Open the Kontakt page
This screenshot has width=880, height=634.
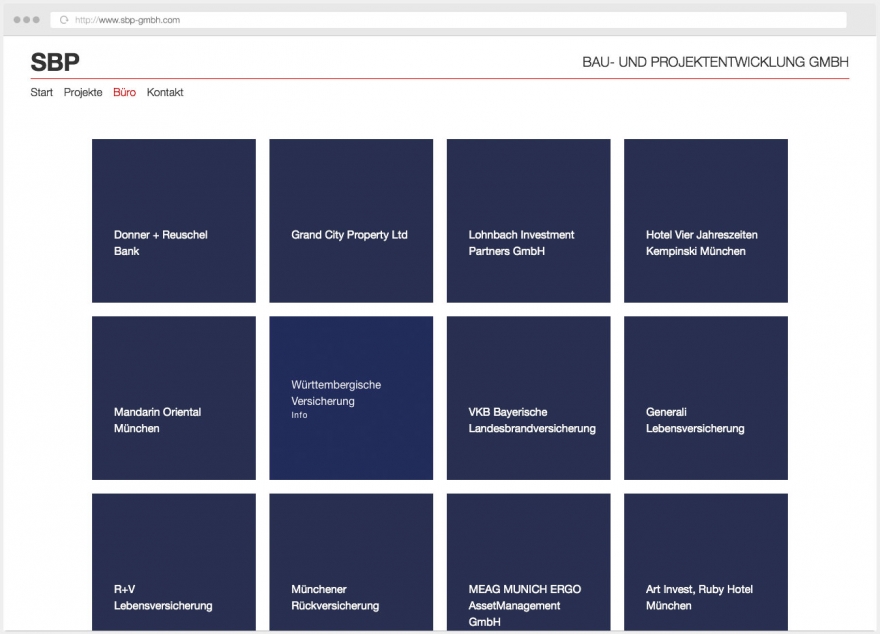tap(165, 93)
